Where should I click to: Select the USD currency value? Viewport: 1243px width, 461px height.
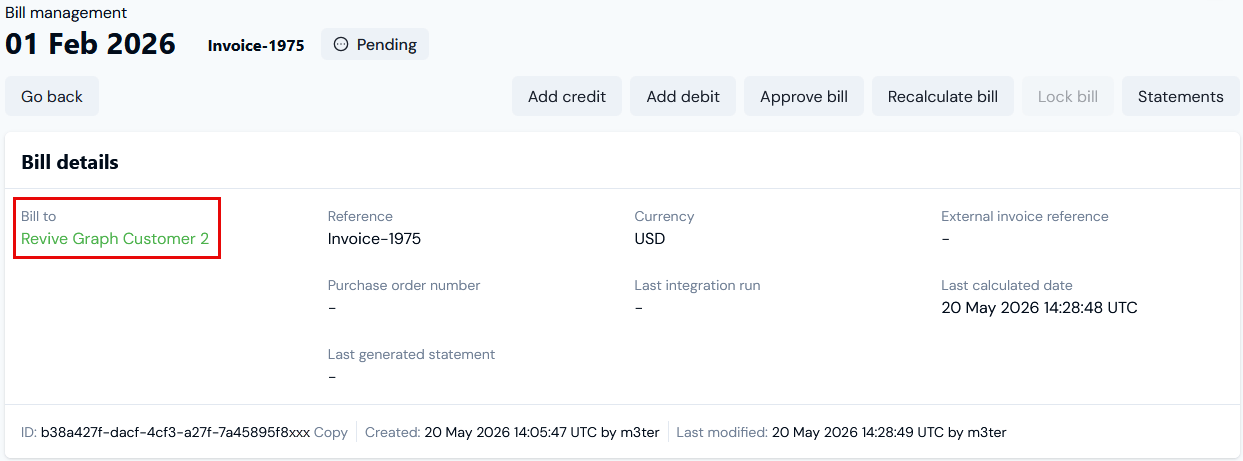click(x=650, y=239)
